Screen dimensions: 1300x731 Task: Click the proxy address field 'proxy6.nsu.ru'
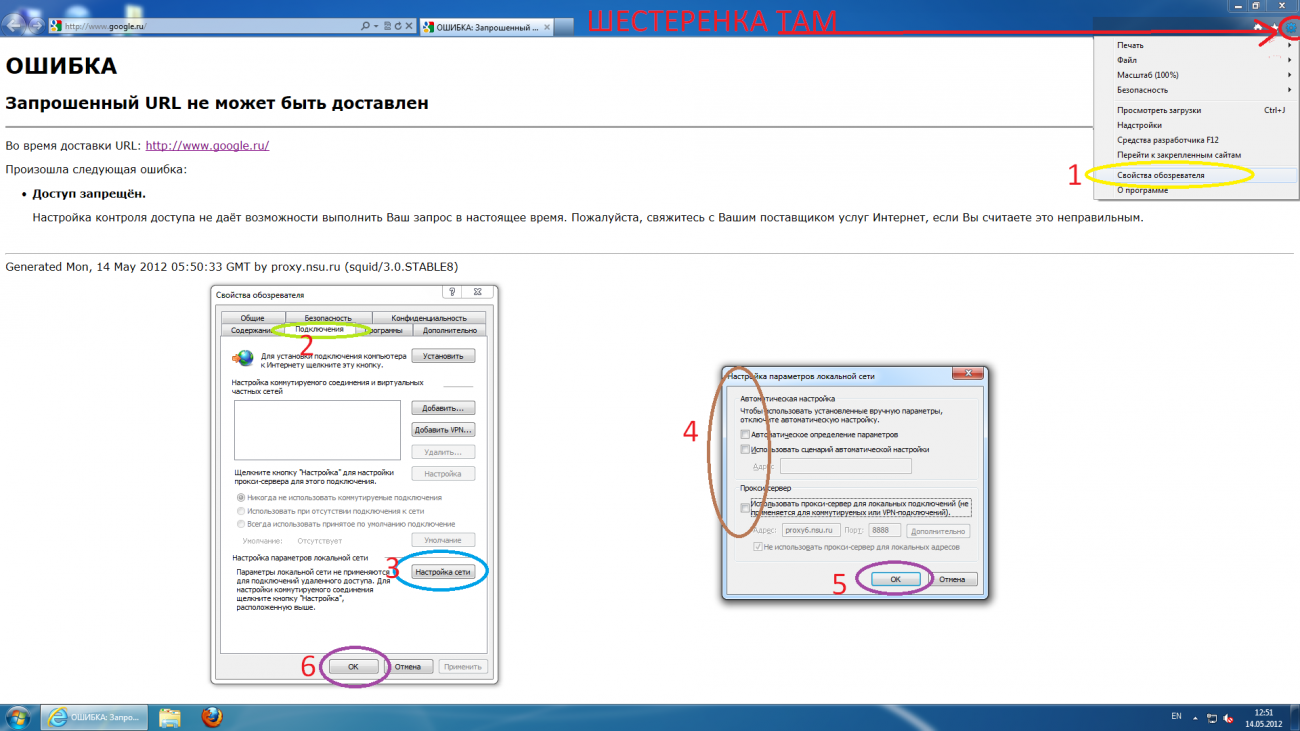(x=810, y=530)
